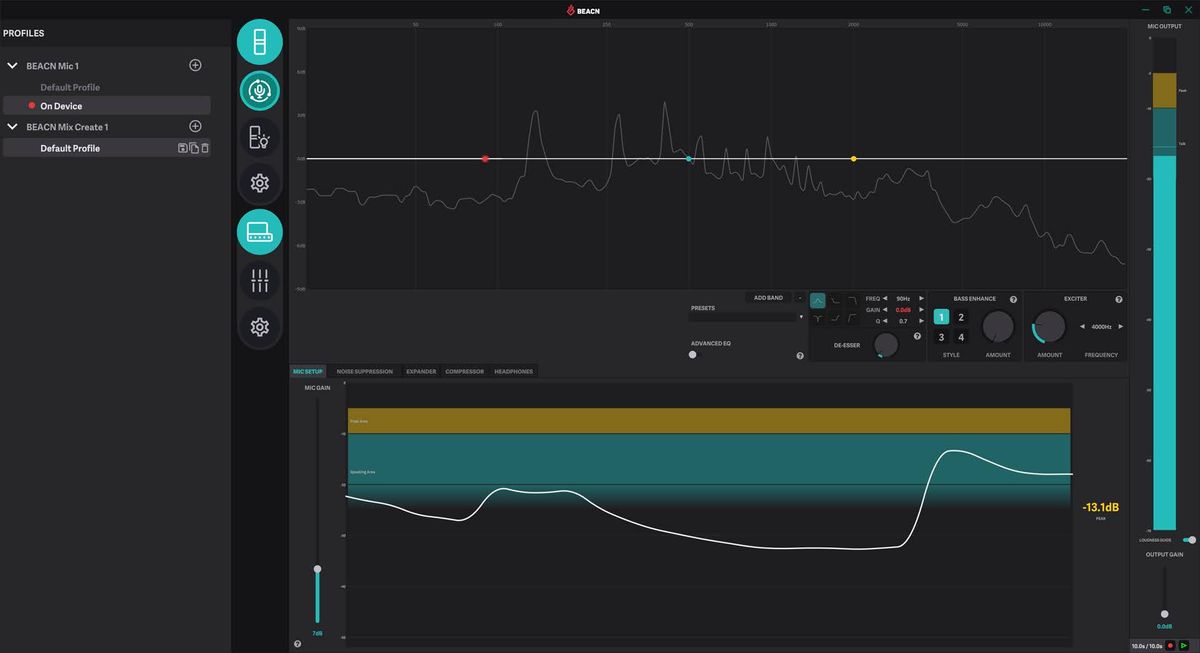
Task: Open the device icon at sidebar top
Action: click(x=259, y=42)
